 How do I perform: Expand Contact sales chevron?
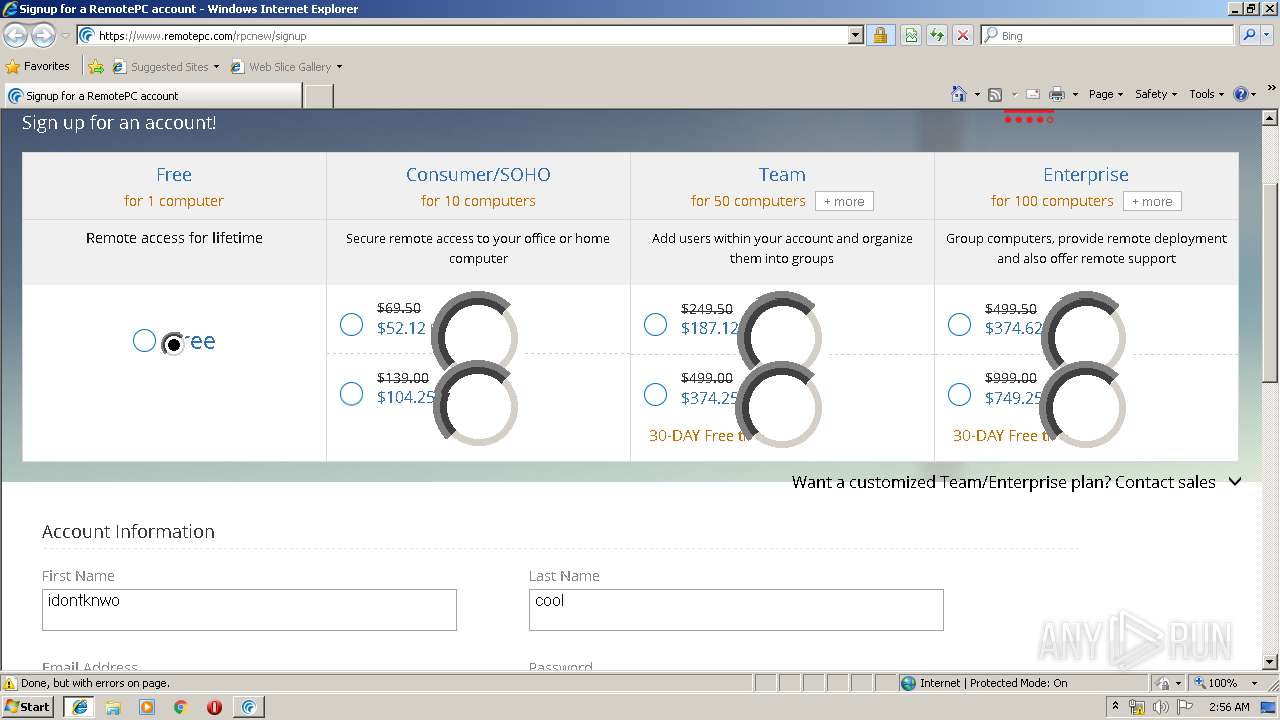click(x=1235, y=482)
